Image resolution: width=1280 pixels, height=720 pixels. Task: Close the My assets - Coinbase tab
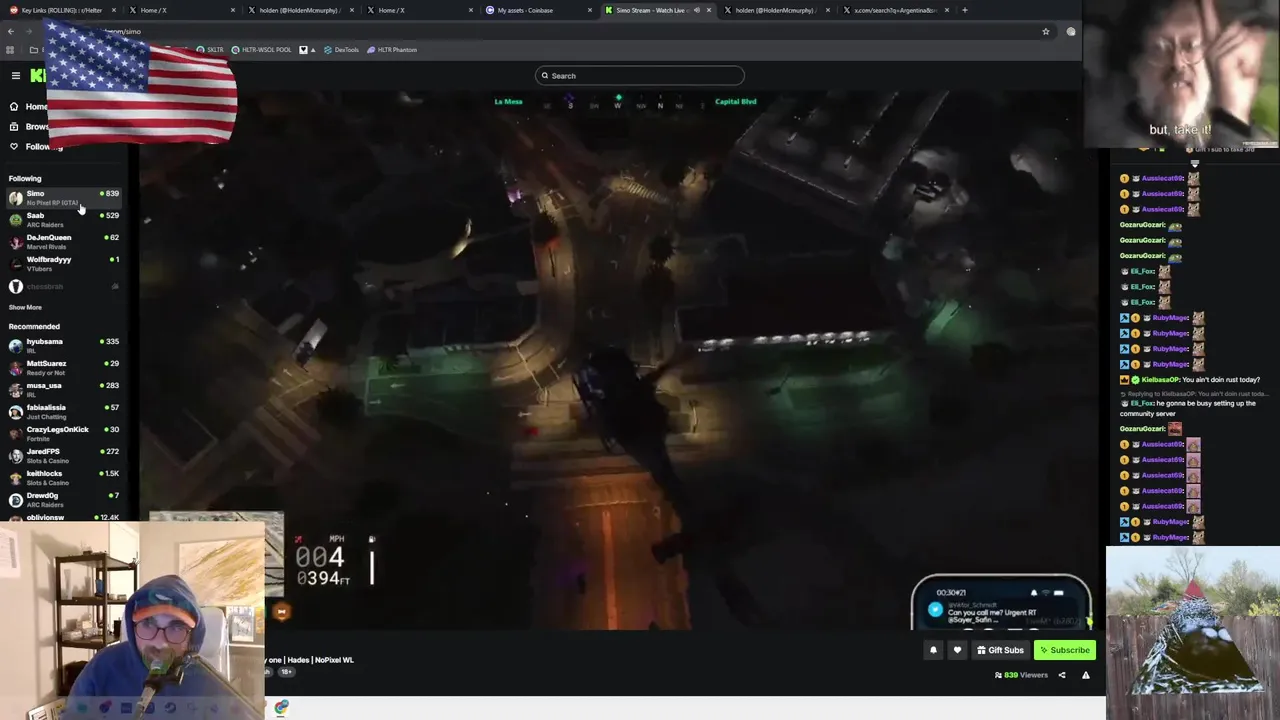[x=589, y=10]
